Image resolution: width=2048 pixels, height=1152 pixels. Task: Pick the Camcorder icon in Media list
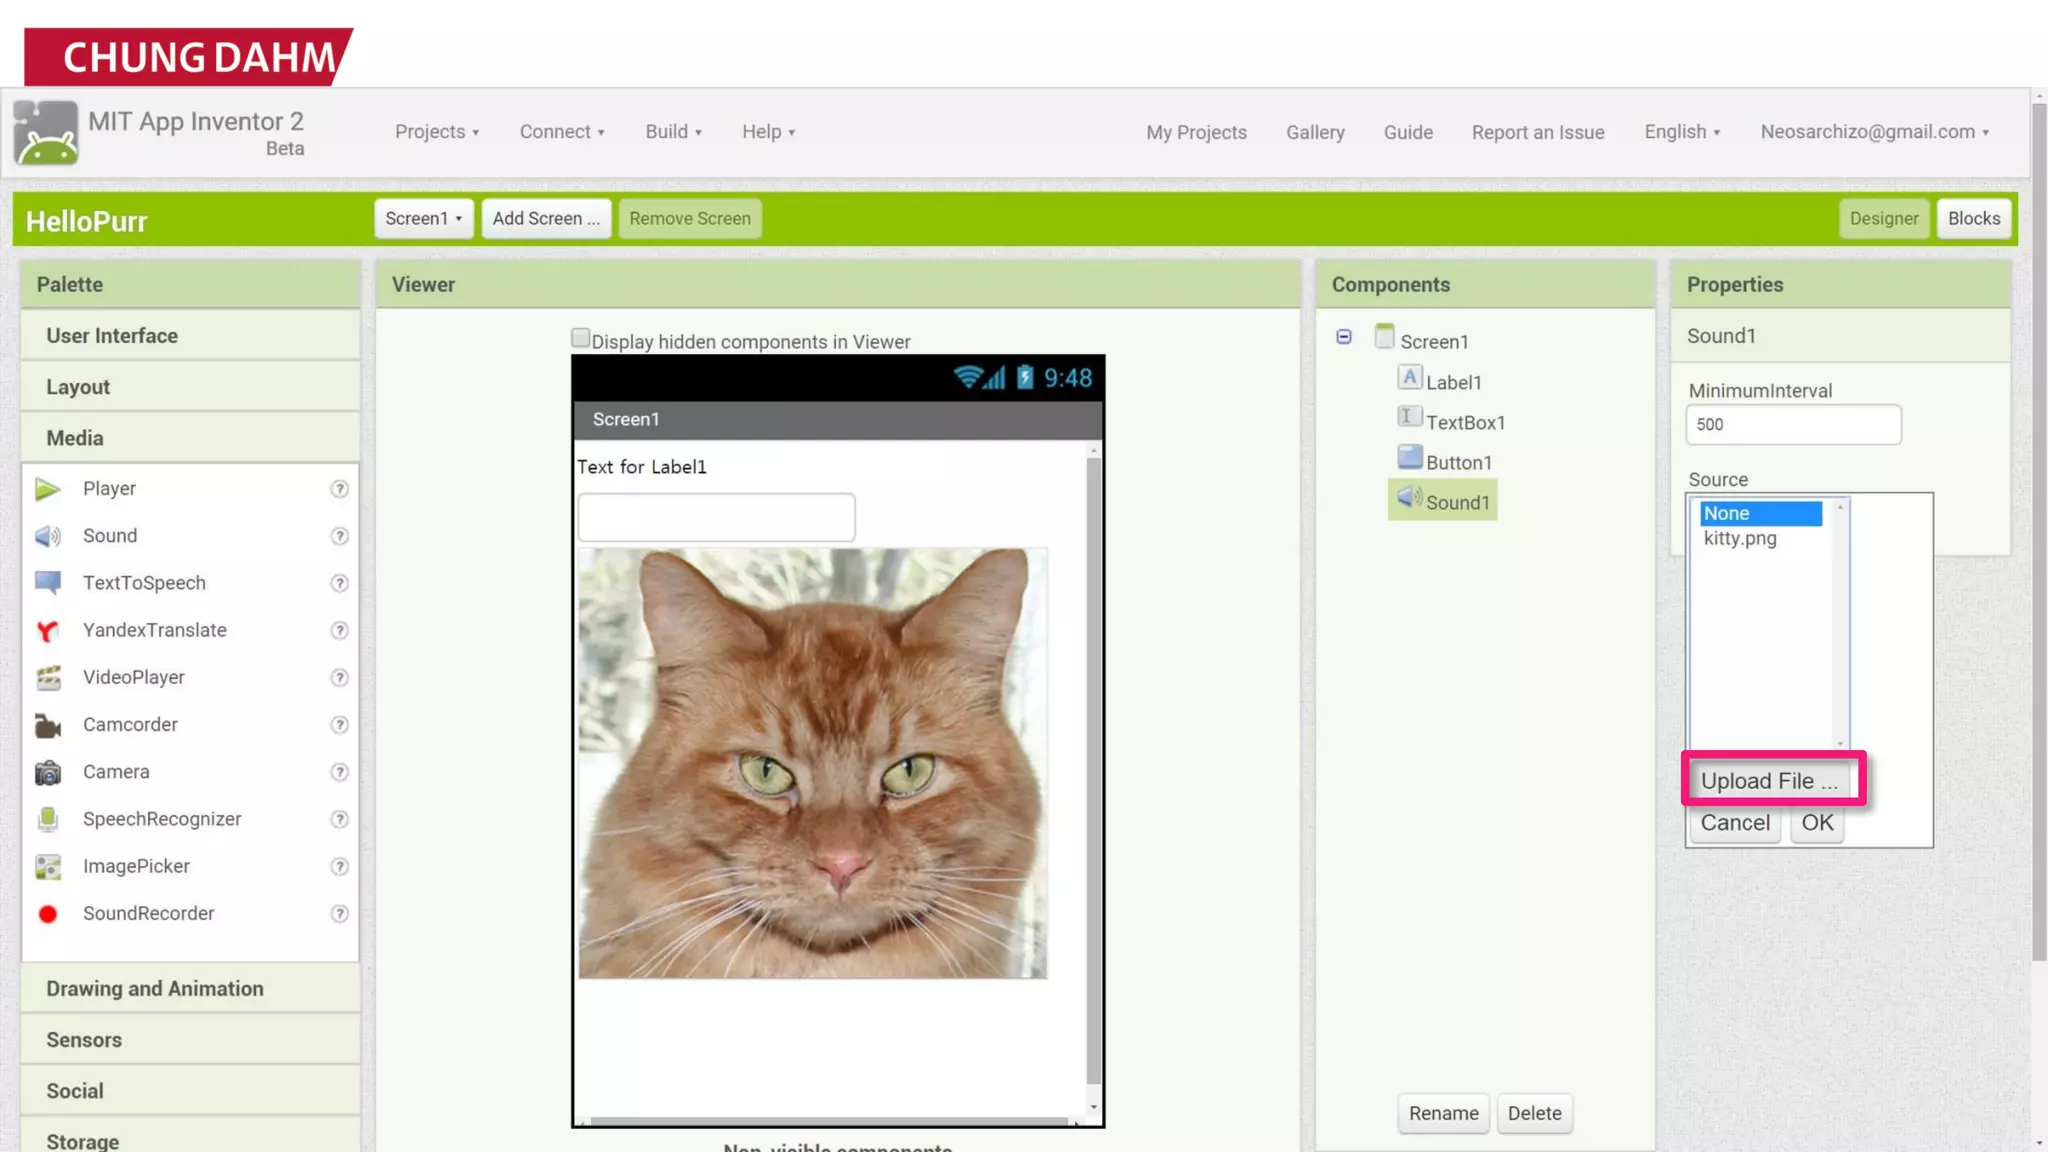47,725
